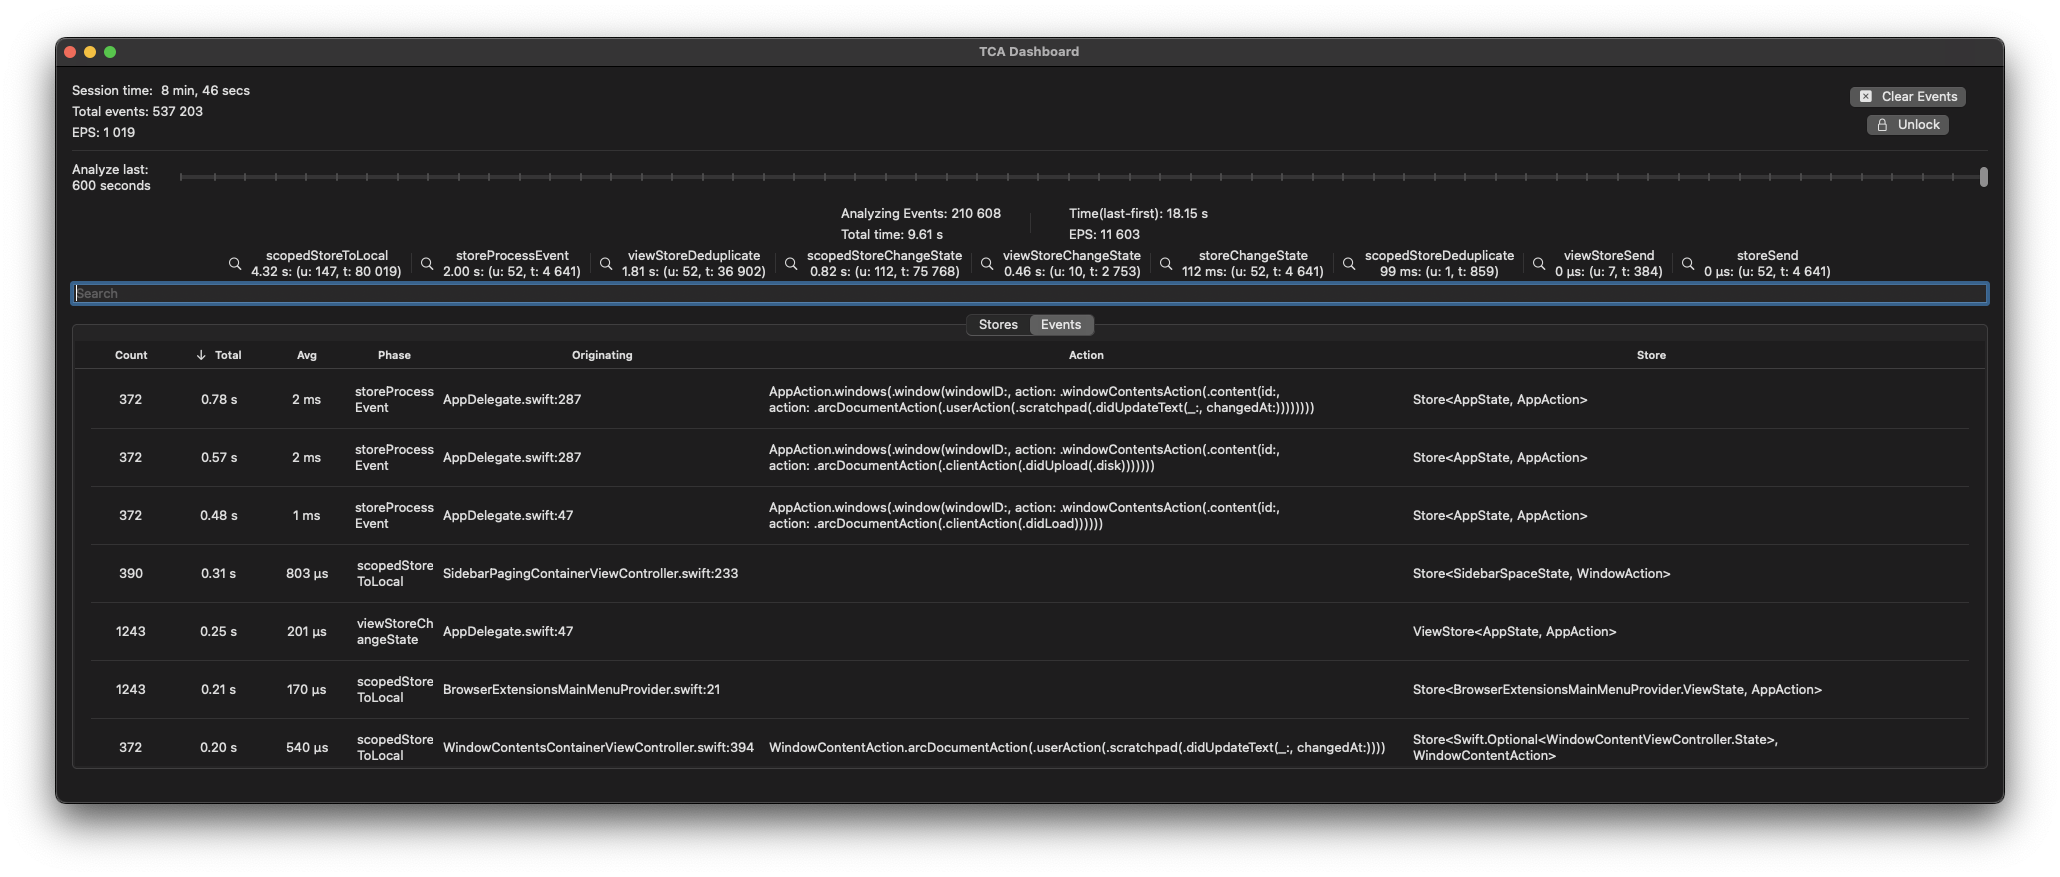
Task: Click the magnifier icon beside scopedStoreDeduplicate
Action: pos(1349,264)
